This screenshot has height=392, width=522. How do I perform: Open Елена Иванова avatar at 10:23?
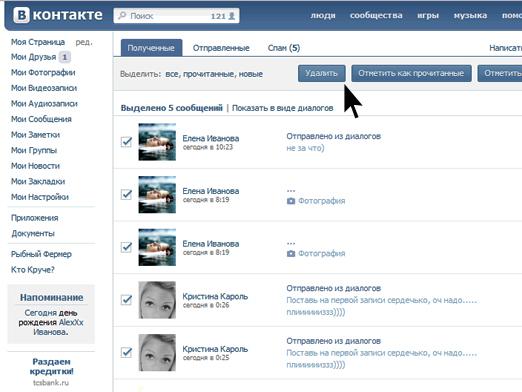[x=157, y=142]
